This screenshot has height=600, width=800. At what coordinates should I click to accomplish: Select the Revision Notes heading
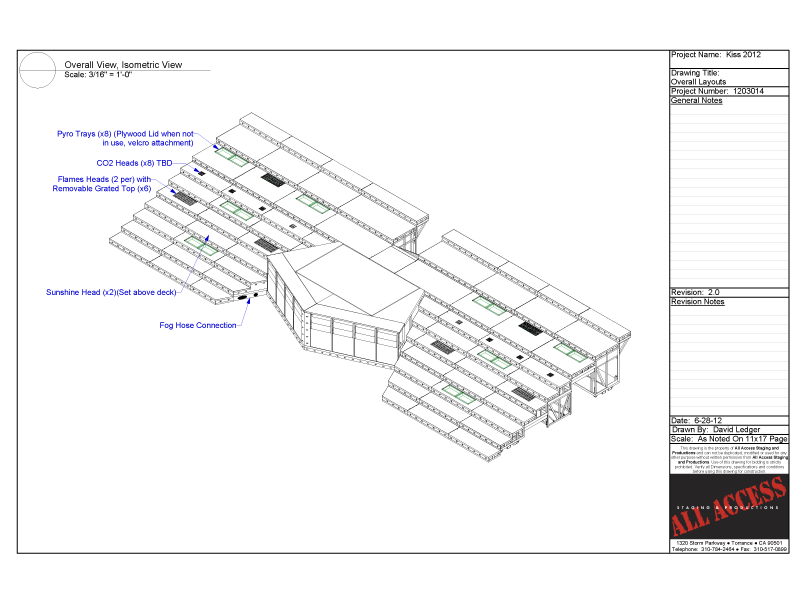(x=697, y=301)
